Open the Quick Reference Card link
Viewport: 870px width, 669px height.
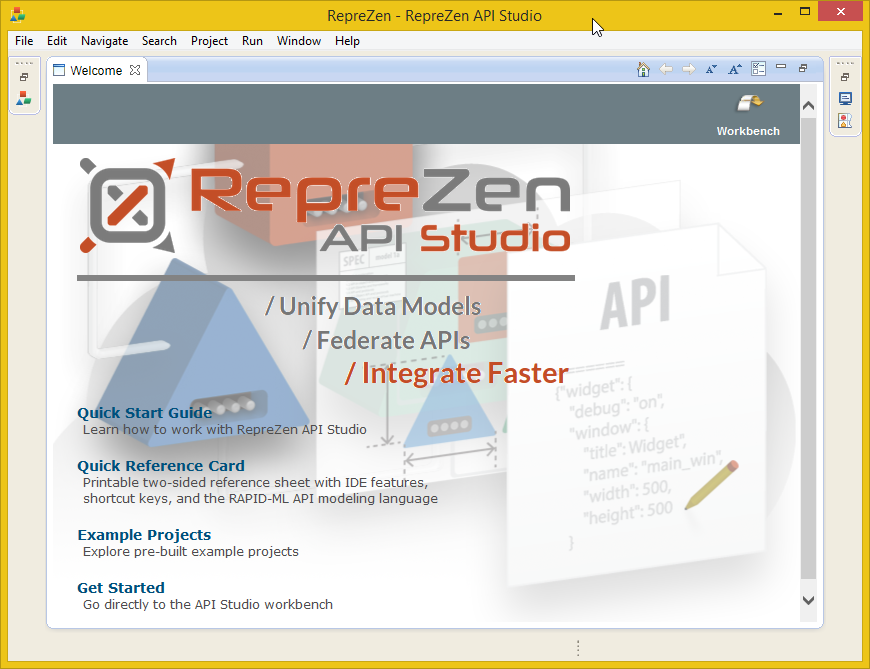click(161, 465)
